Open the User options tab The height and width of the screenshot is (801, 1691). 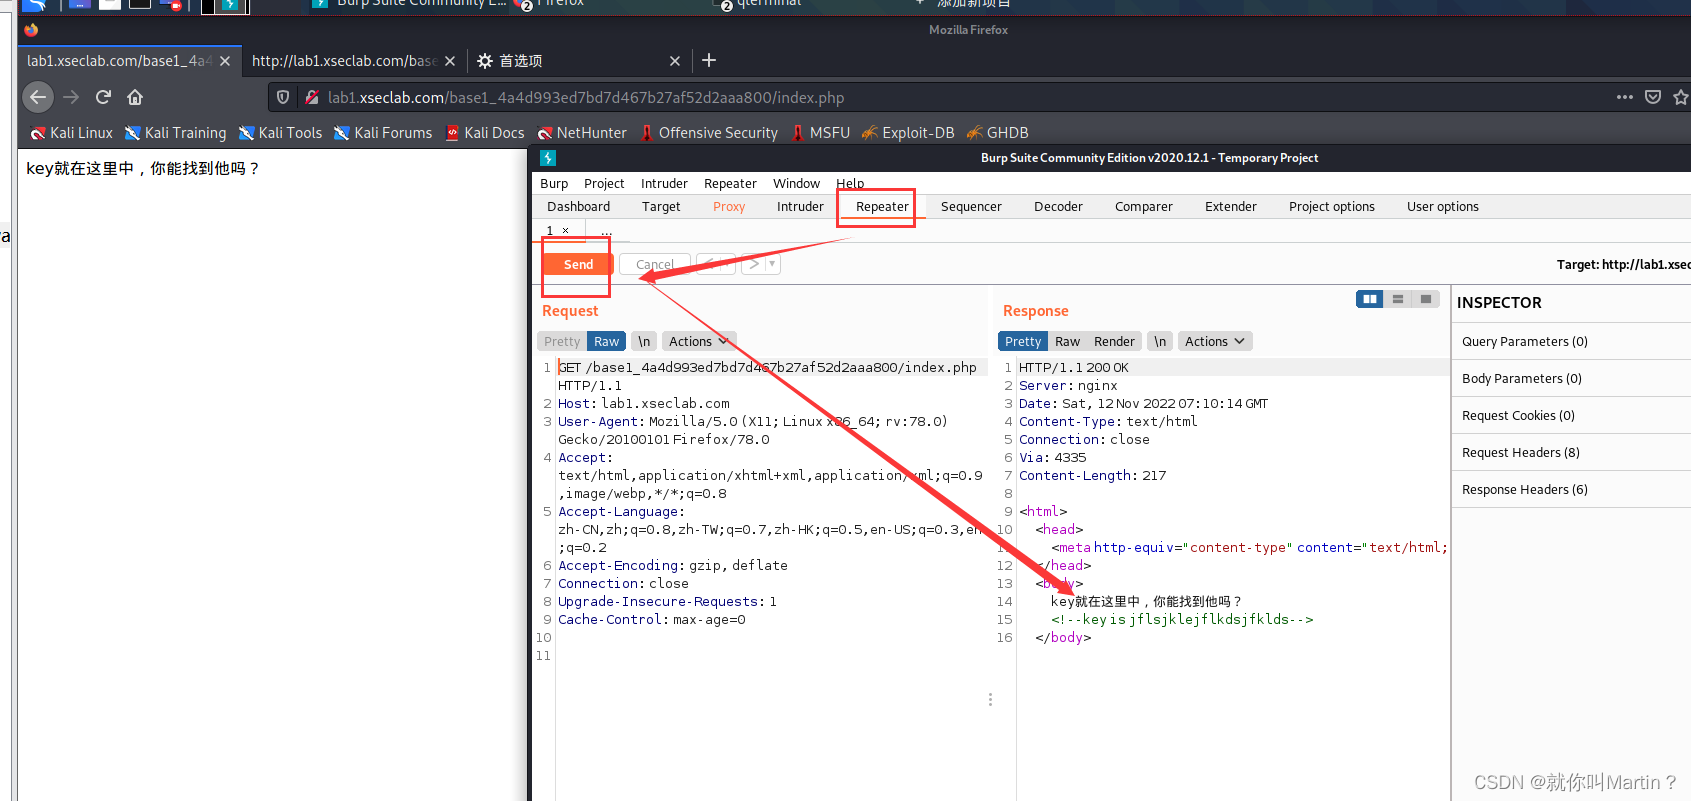coord(1443,206)
